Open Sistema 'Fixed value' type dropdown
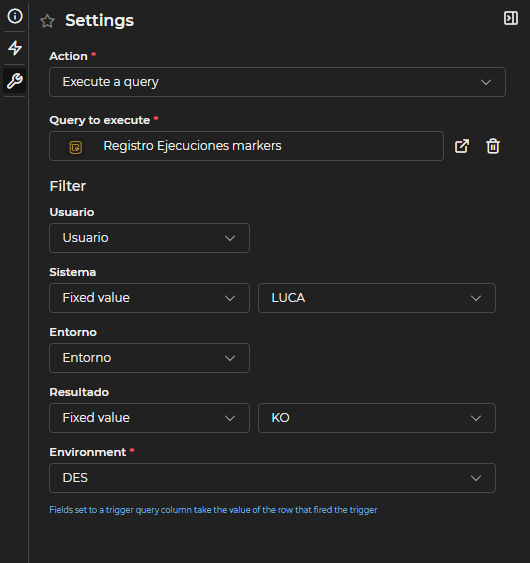 pyautogui.click(x=149, y=298)
